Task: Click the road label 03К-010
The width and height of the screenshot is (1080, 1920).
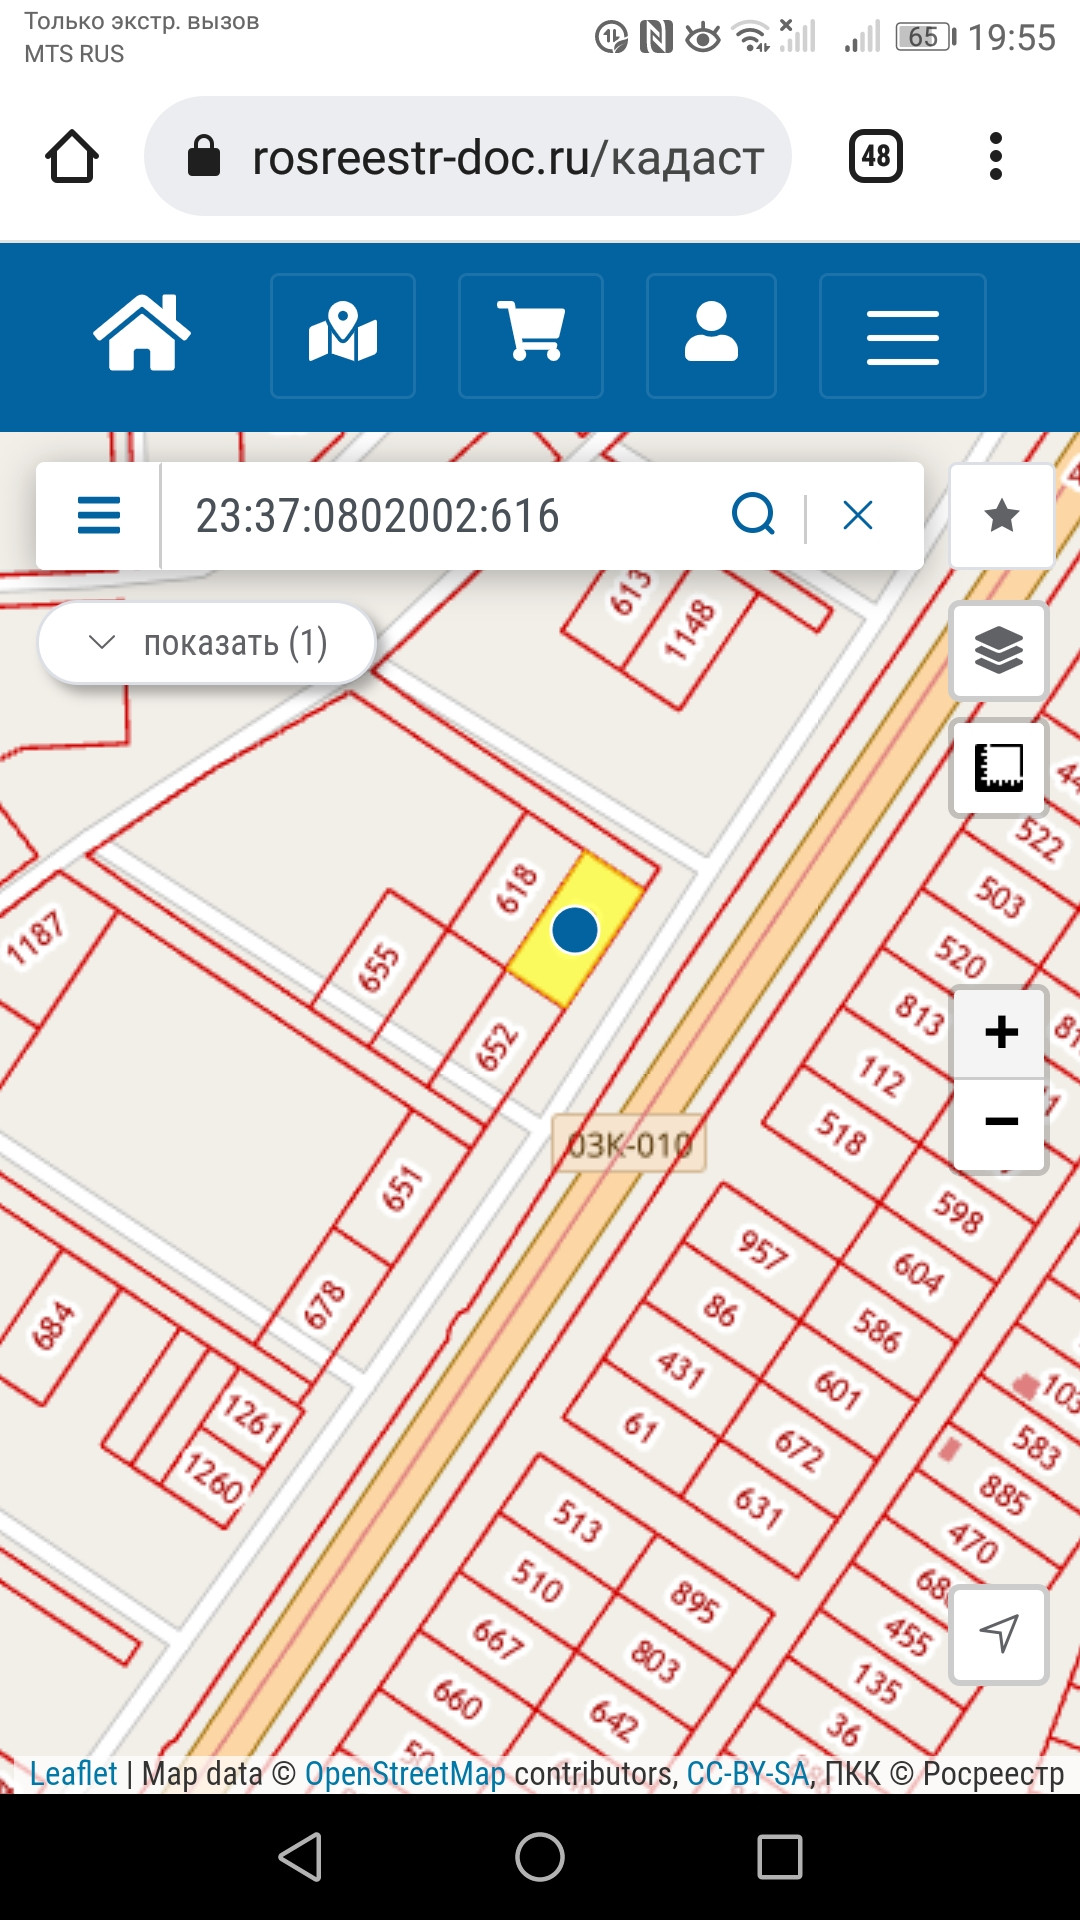Action: point(629,1143)
